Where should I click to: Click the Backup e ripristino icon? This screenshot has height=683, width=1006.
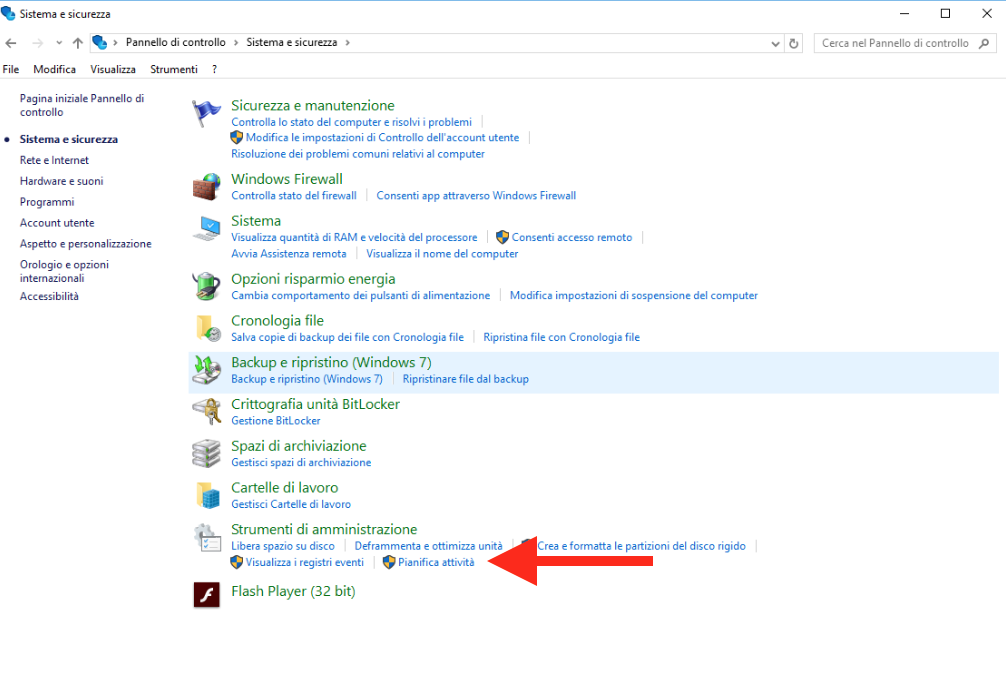point(207,370)
